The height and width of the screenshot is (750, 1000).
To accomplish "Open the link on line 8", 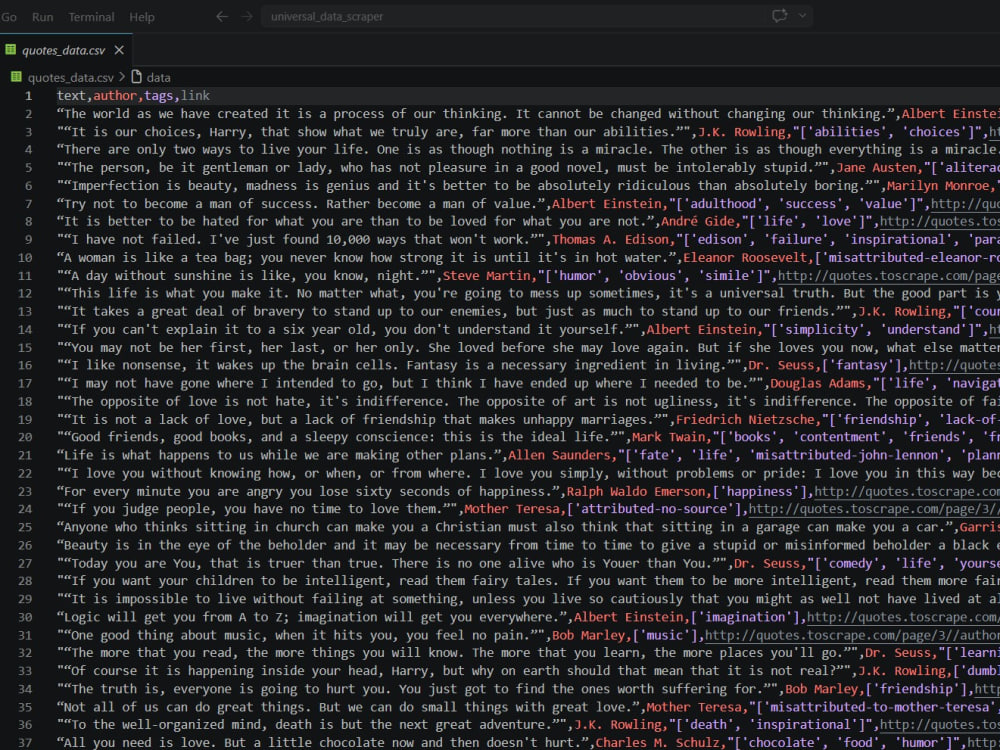I will click(x=939, y=222).
